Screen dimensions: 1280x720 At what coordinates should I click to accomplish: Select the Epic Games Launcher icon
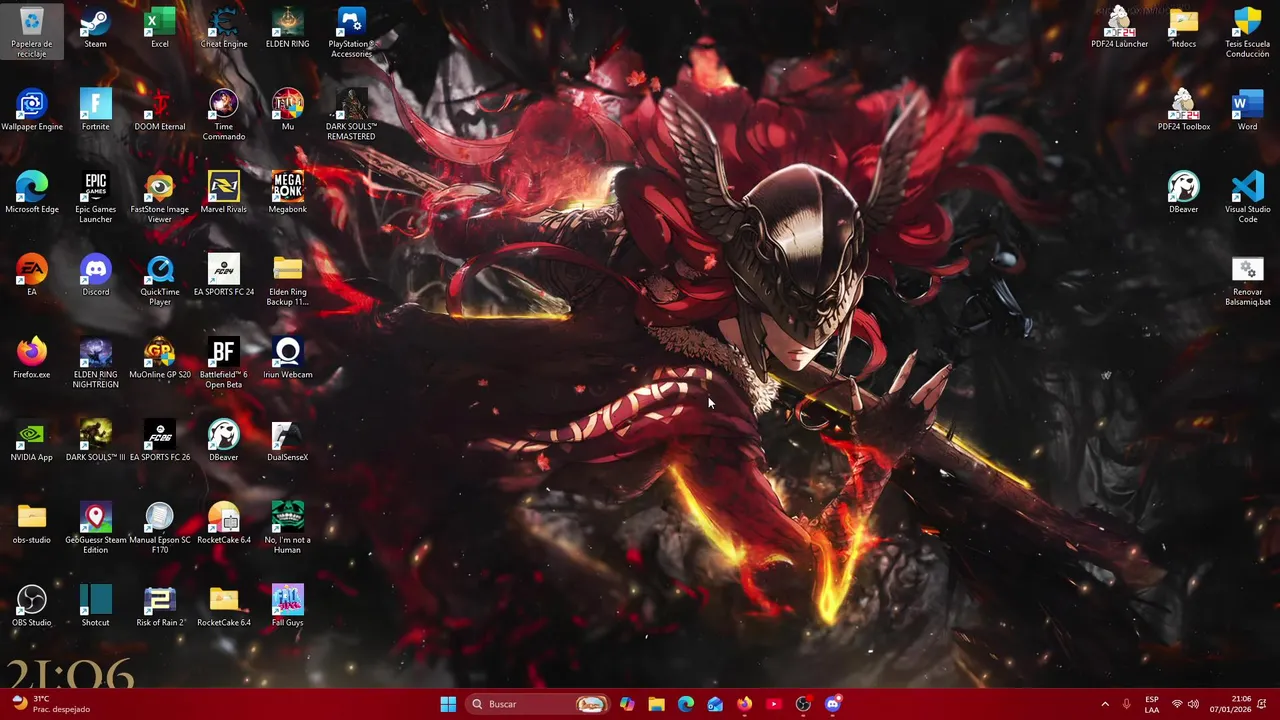click(x=95, y=197)
